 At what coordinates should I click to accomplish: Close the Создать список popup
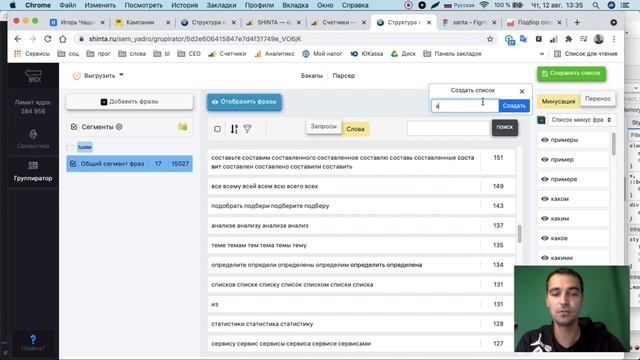click(522, 91)
